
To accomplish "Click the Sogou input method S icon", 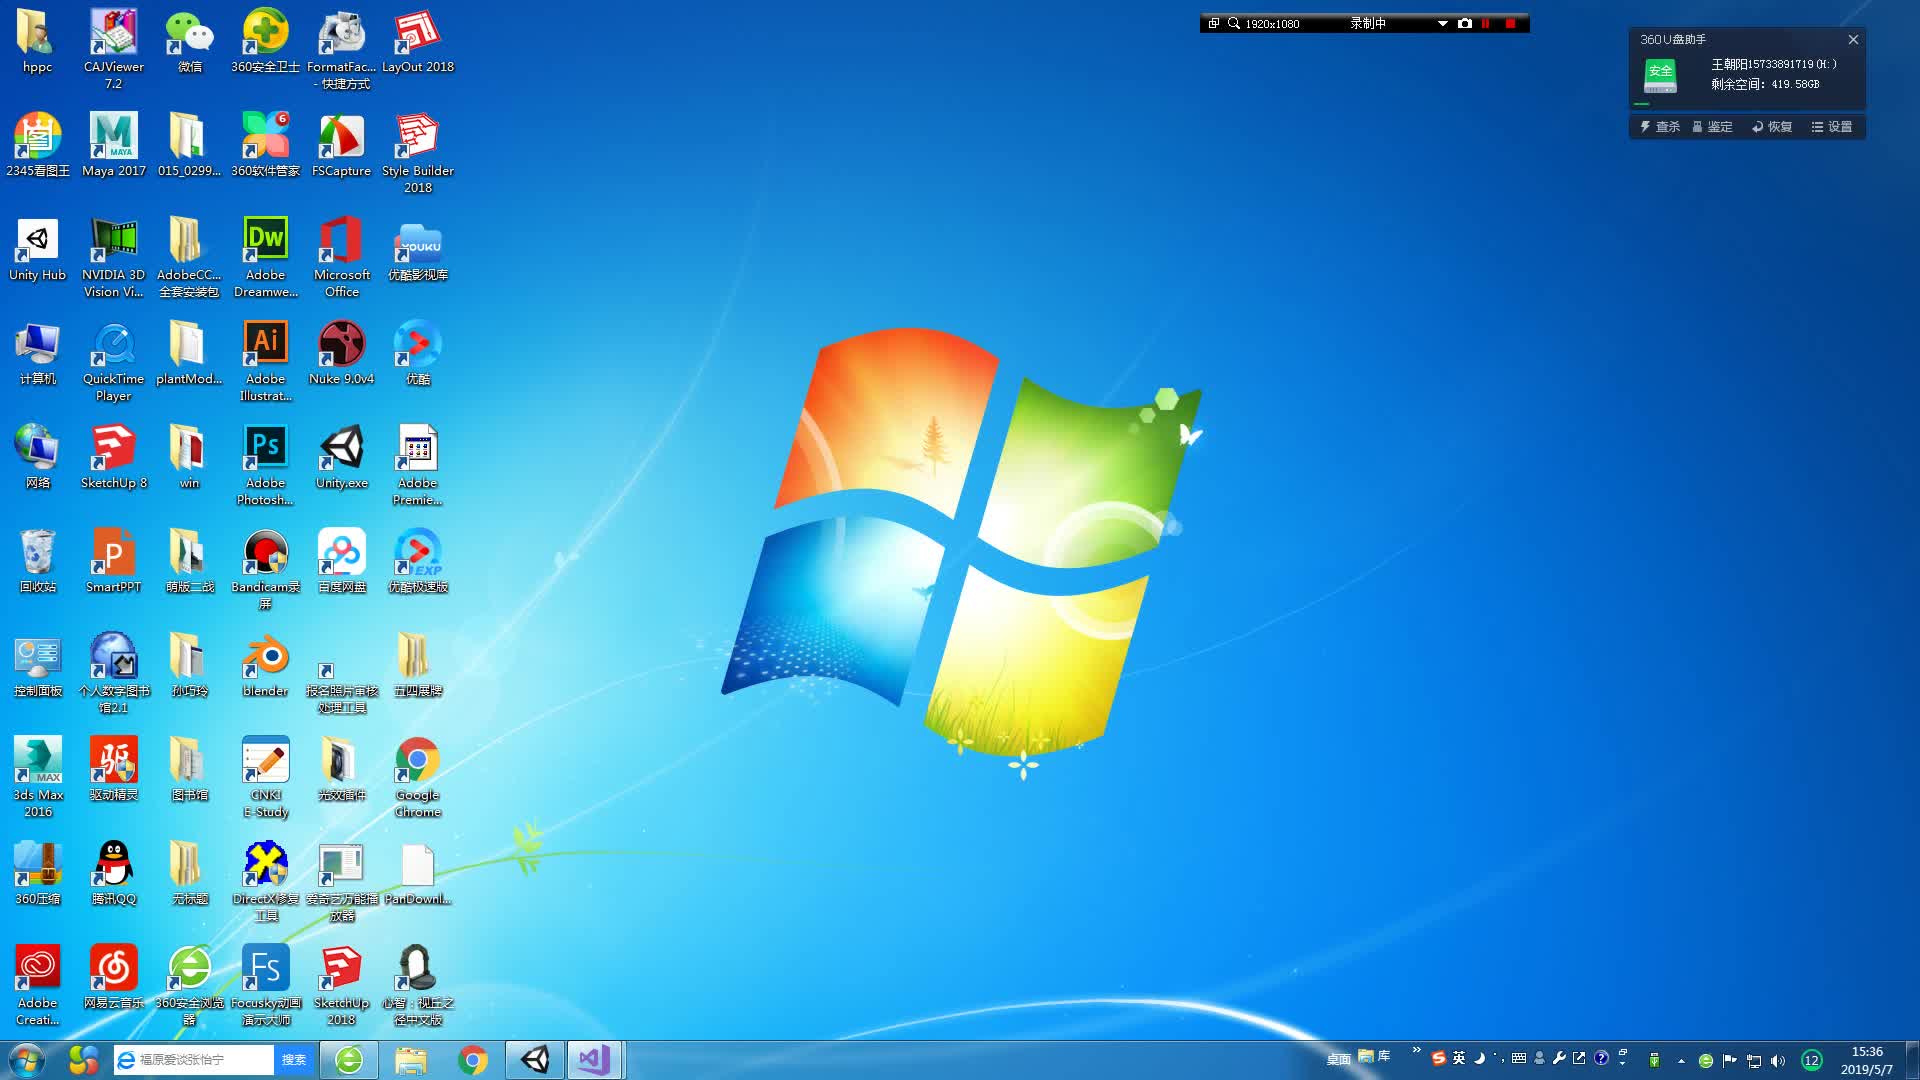I will pyautogui.click(x=1438, y=1058).
